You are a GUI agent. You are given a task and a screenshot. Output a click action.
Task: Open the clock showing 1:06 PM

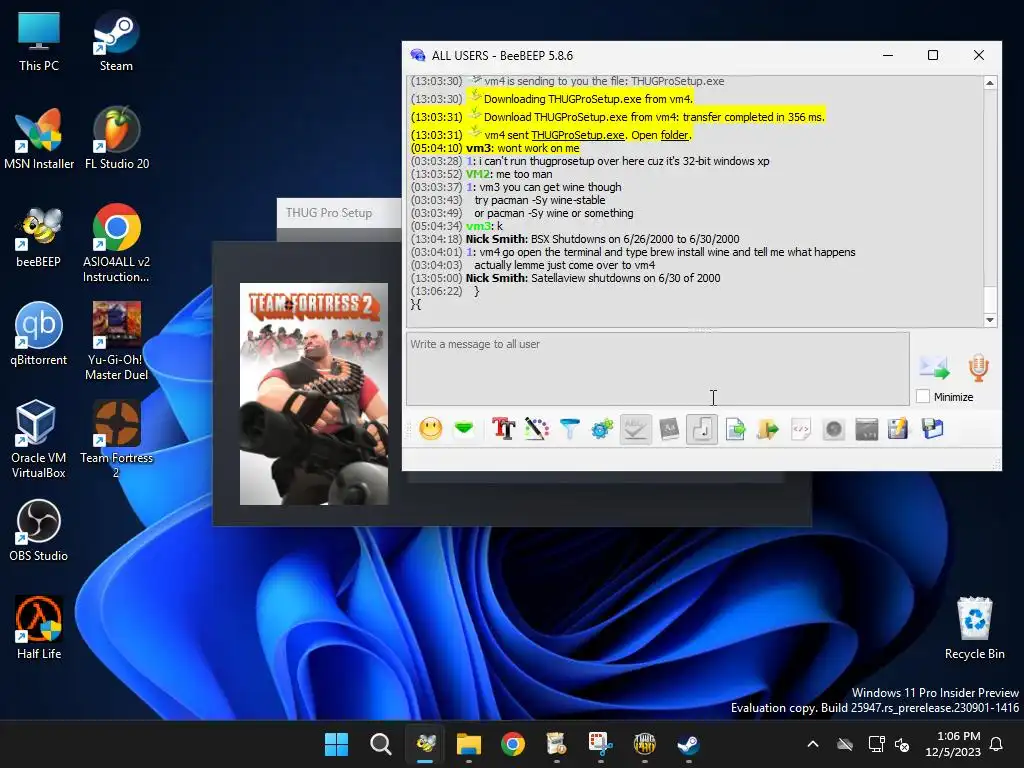[953, 744]
